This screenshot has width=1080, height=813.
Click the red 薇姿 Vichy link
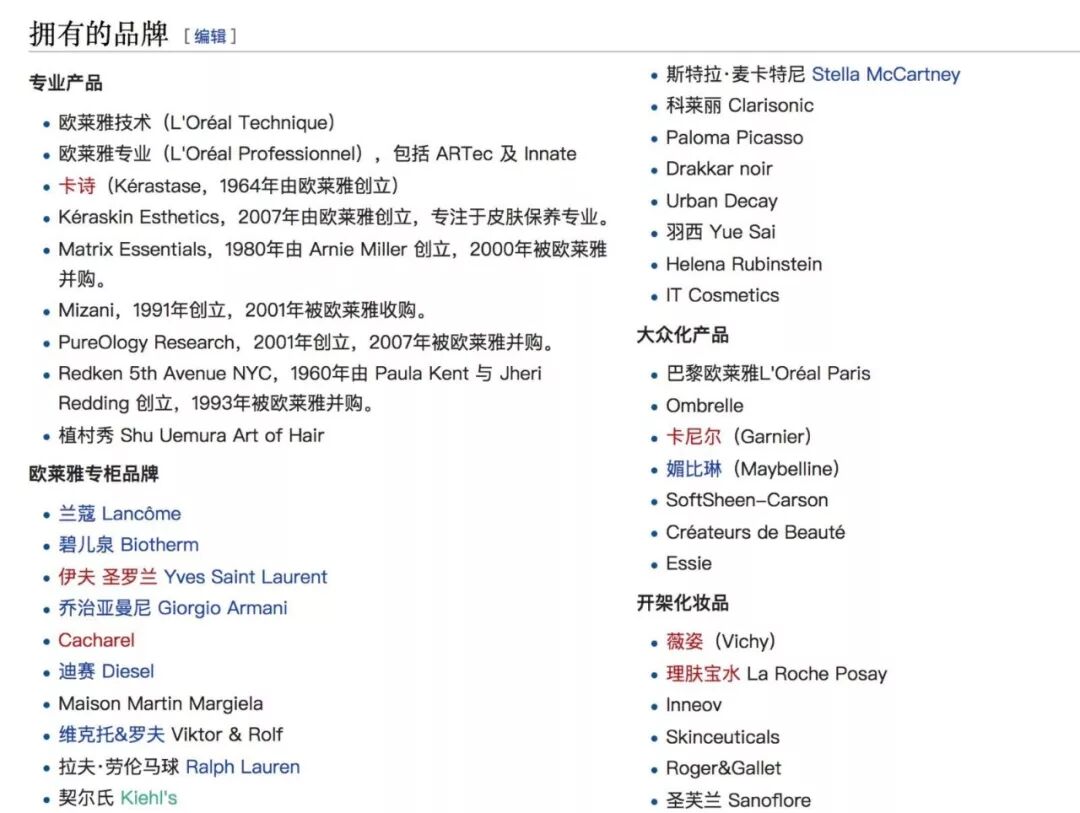click(685, 641)
